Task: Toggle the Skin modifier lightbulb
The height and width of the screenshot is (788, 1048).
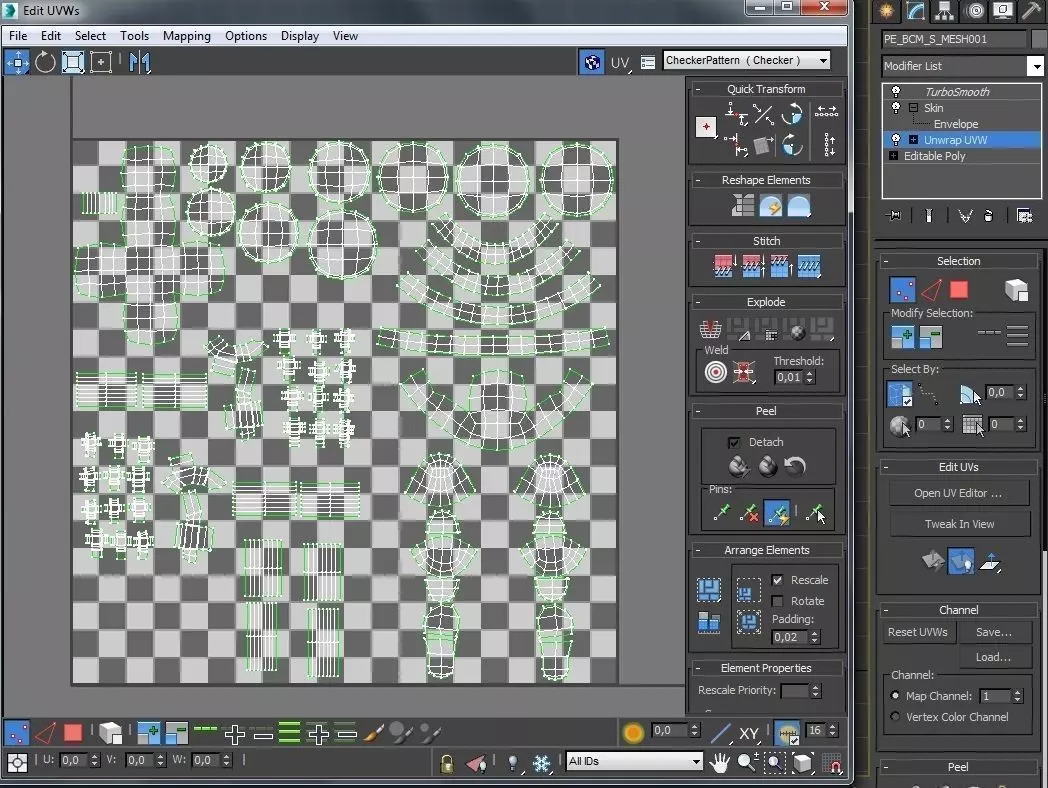Action: tap(896, 108)
